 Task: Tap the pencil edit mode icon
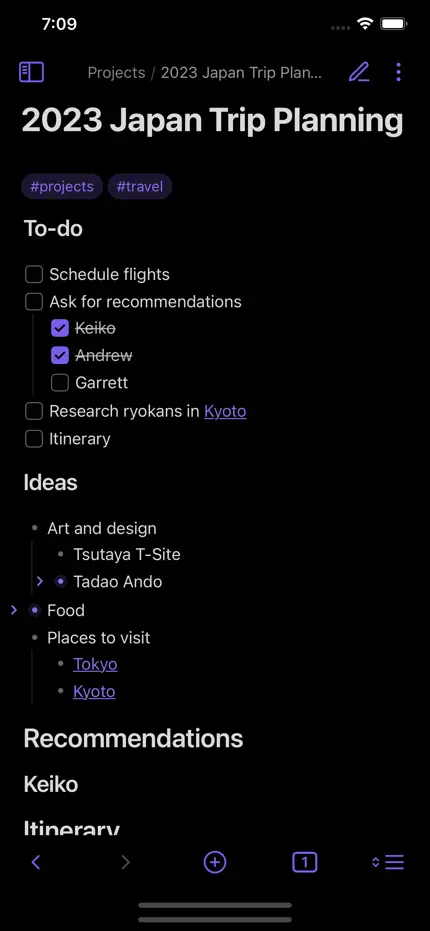click(x=359, y=72)
